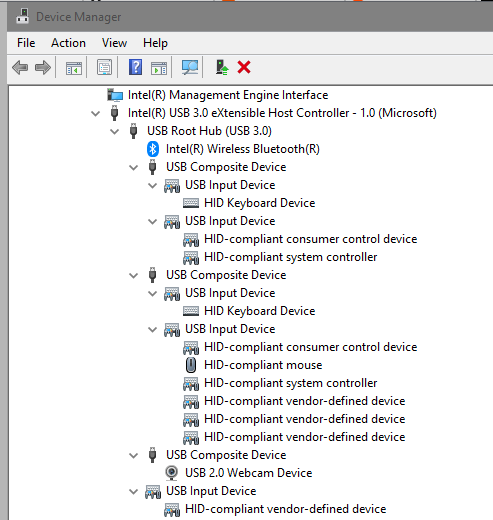The image size is (493, 520).
Task: Open the Help menu
Action: 155,43
